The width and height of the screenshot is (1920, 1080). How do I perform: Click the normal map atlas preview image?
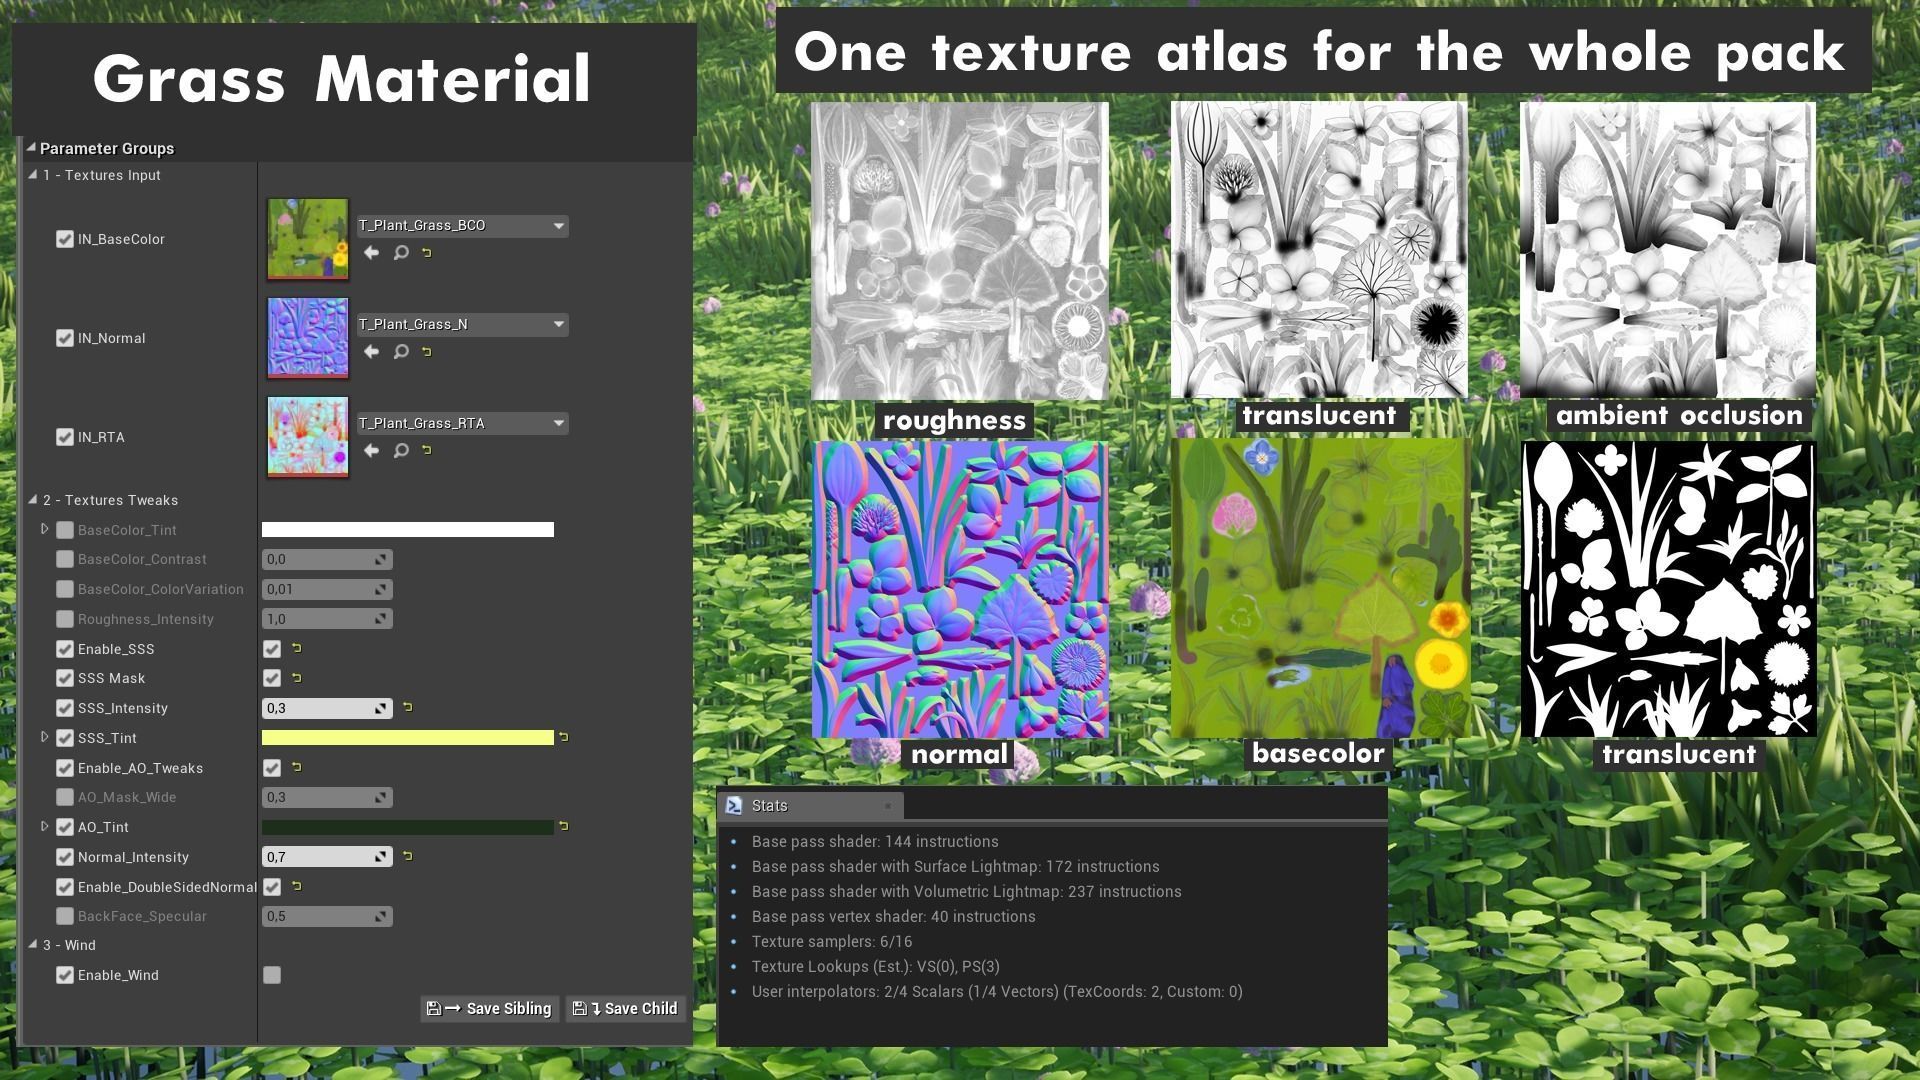[x=960, y=590]
